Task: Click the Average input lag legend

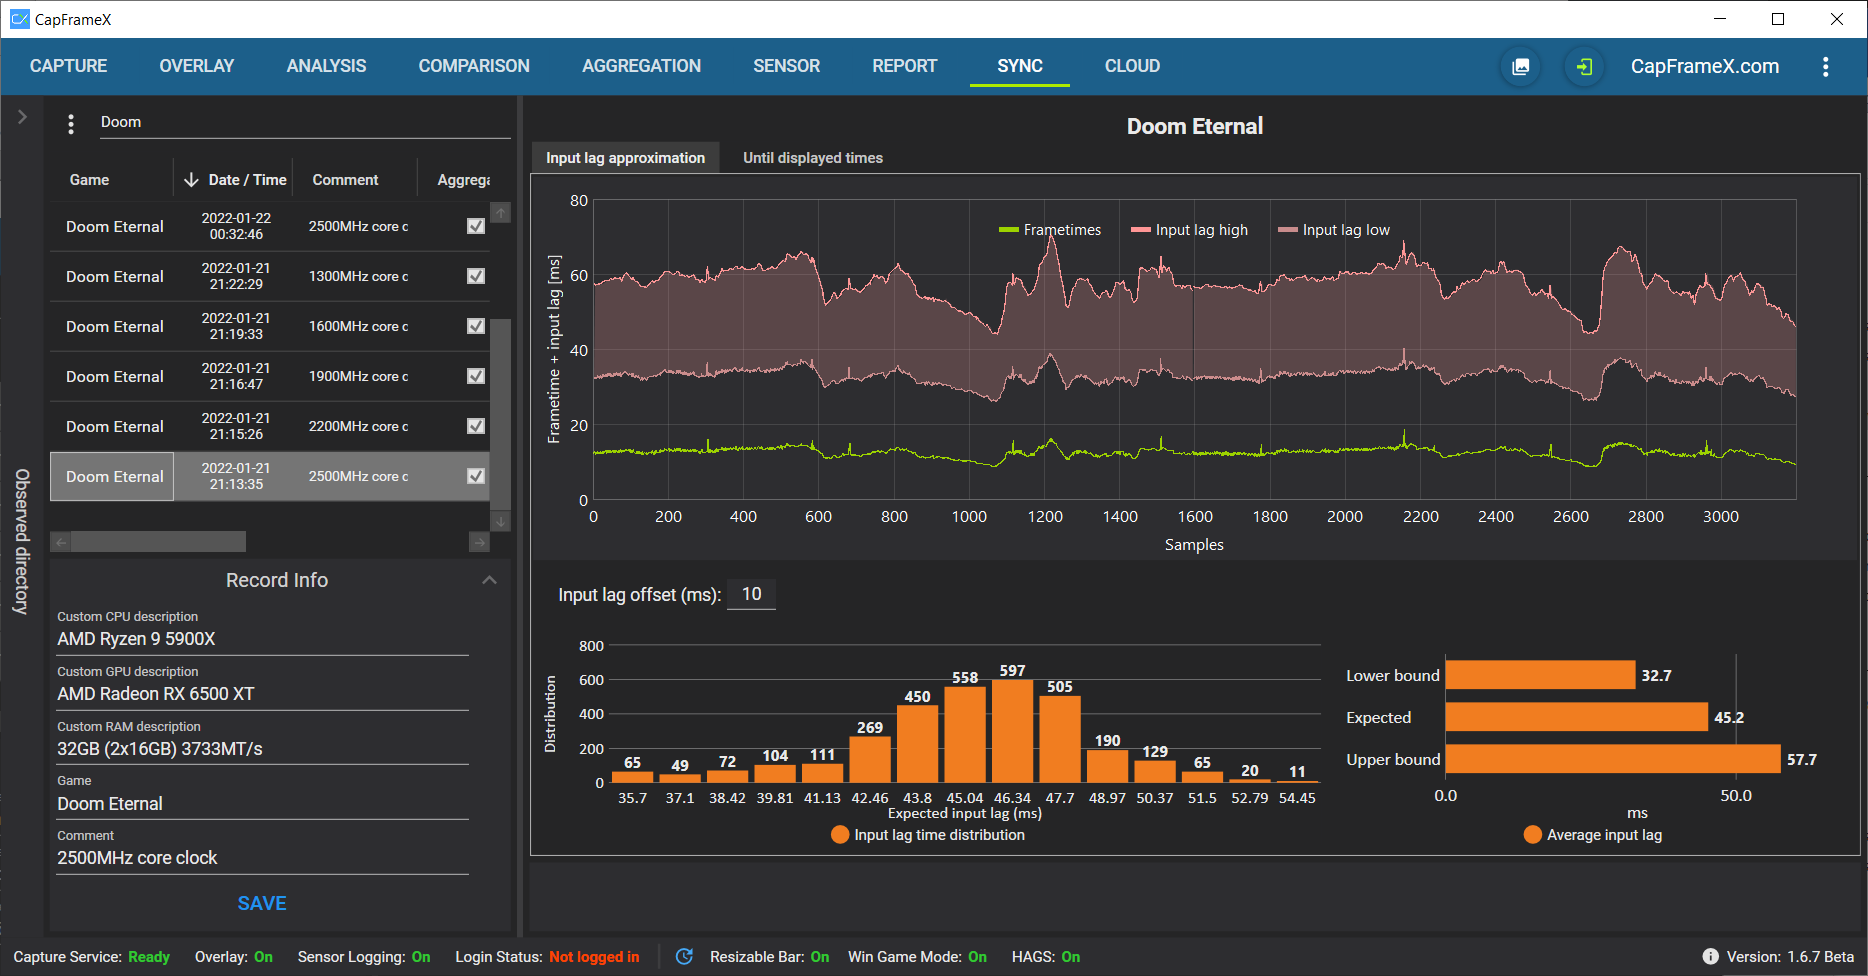Action: point(1593,835)
